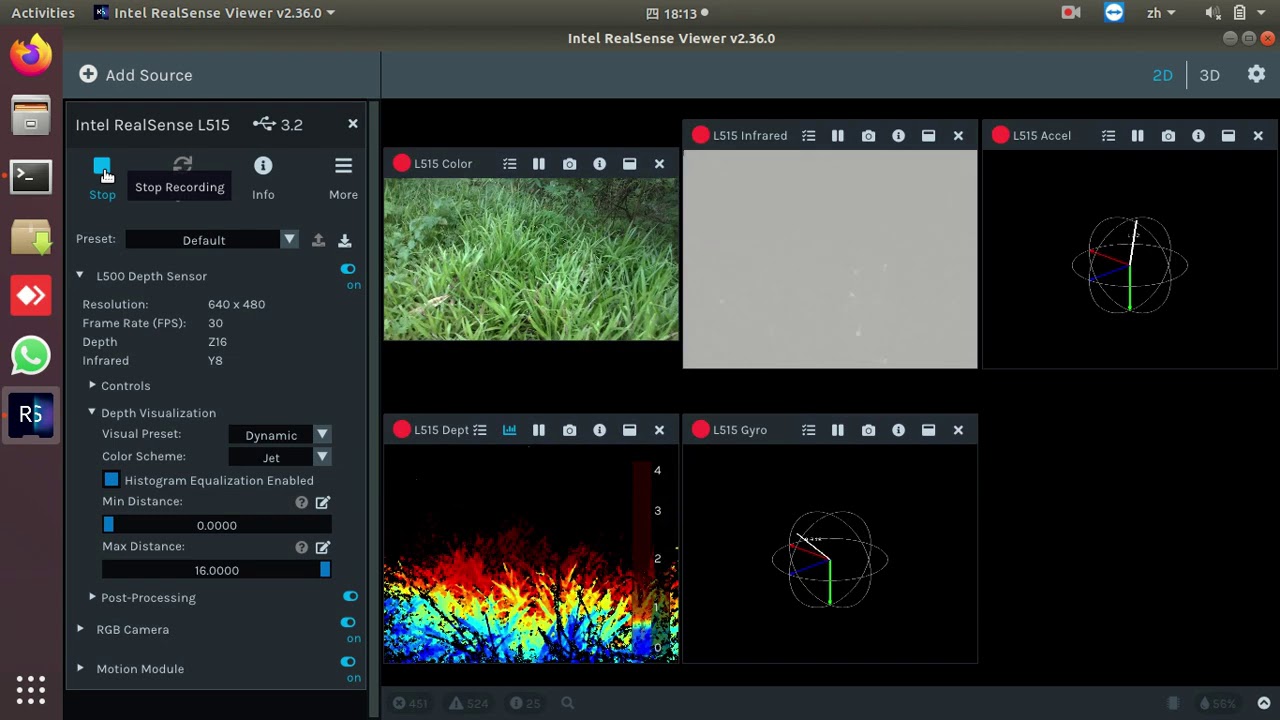Close the Intel RealSense L515 device panel

353,124
